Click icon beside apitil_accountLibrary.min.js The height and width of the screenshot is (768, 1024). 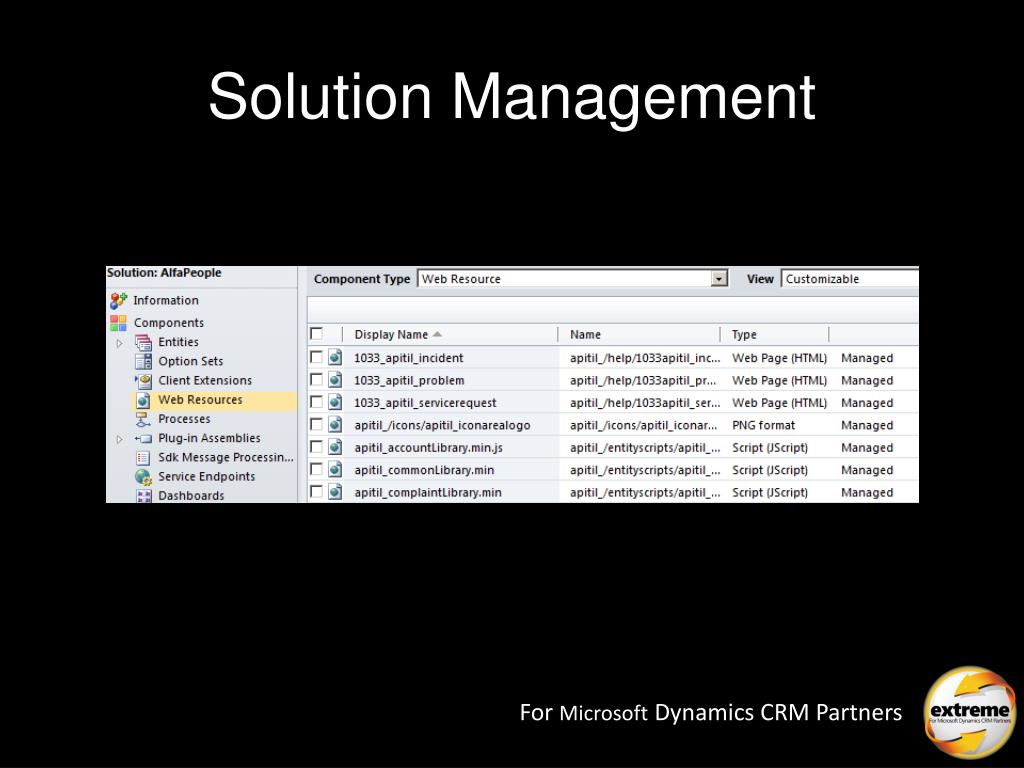[x=335, y=447]
